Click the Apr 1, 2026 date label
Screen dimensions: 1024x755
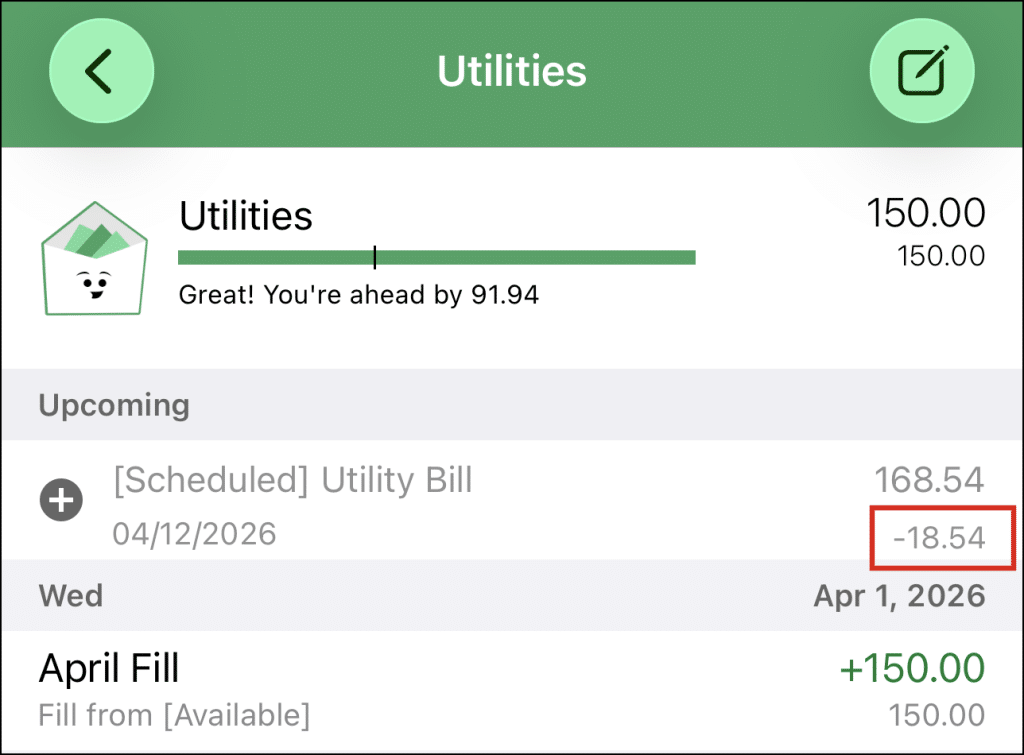tap(899, 596)
